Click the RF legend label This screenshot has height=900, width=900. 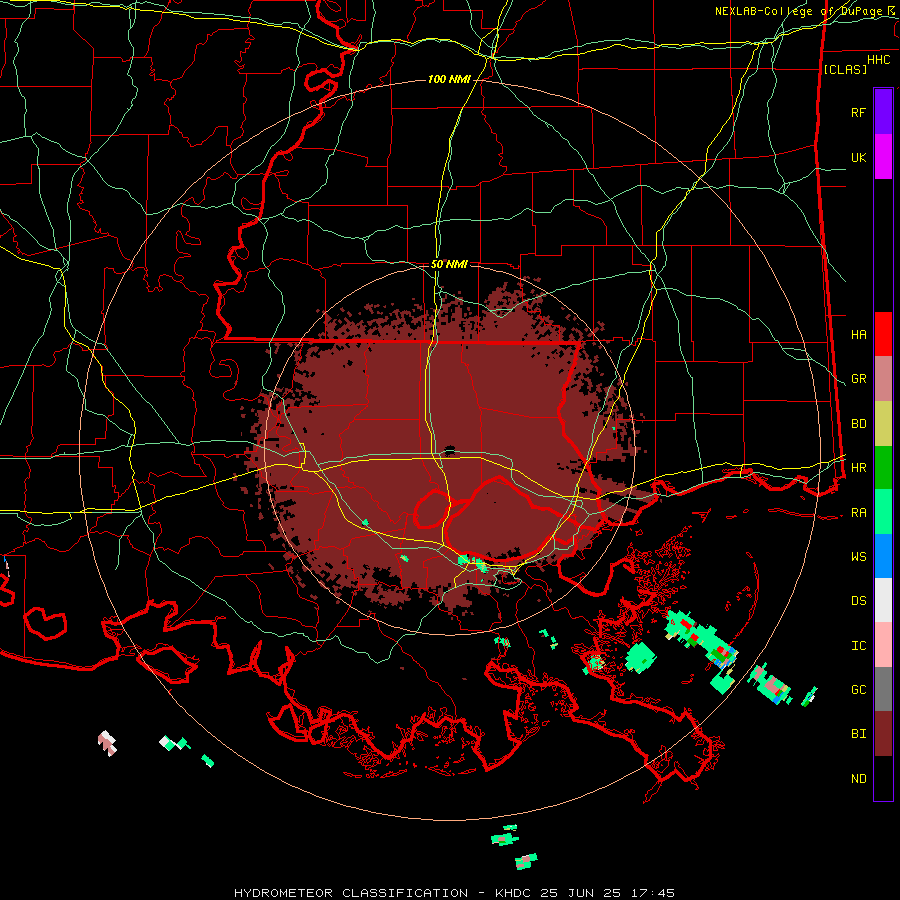pos(858,112)
